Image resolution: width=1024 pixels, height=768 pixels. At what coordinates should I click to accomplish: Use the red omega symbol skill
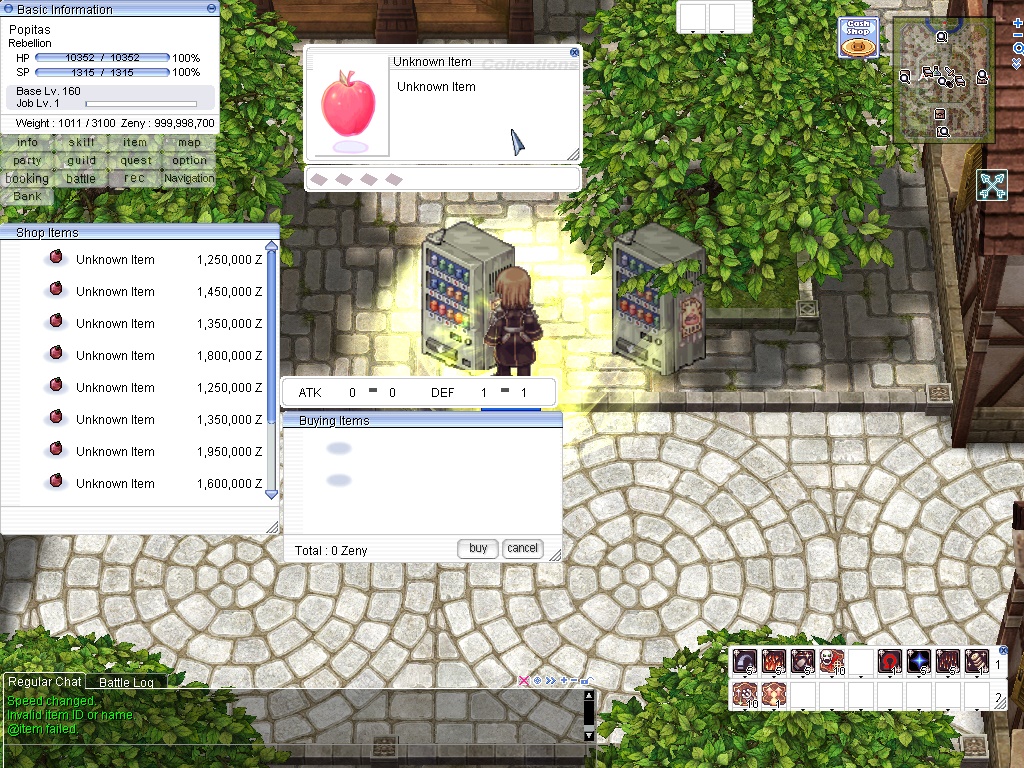[x=889, y=662]
